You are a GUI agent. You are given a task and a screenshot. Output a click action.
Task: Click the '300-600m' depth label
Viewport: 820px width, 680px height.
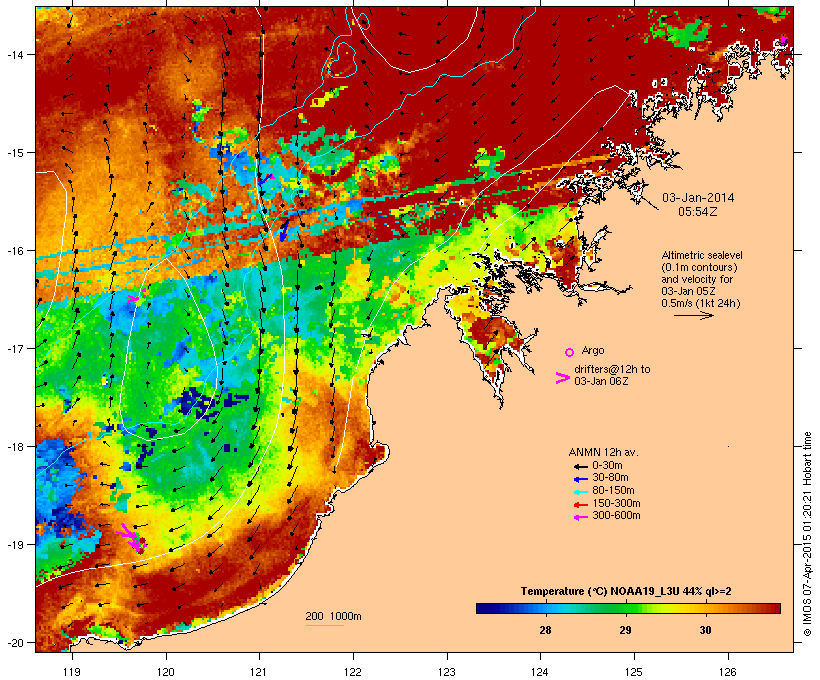[616, 516]
